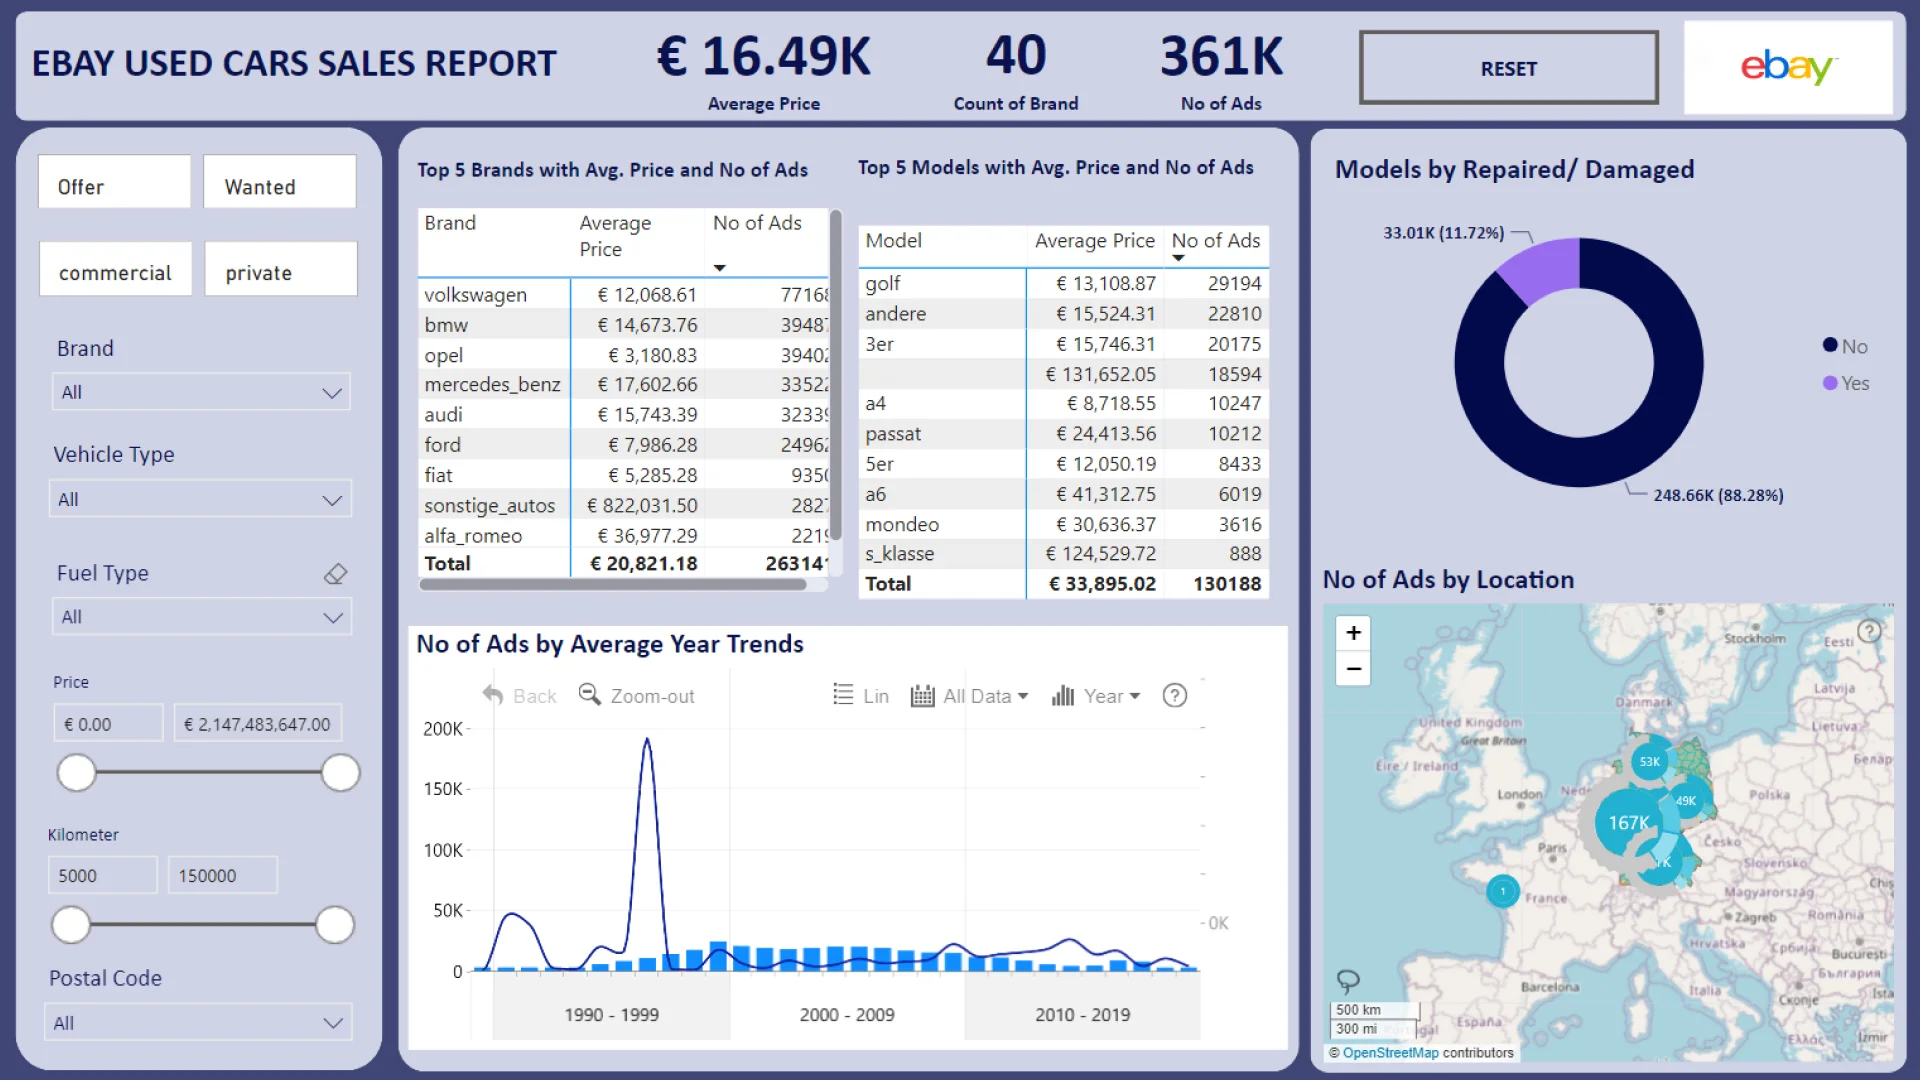Select the volkswagen row in brands table
Screen dimensions: 1920x1080
(x=624, y=295)
